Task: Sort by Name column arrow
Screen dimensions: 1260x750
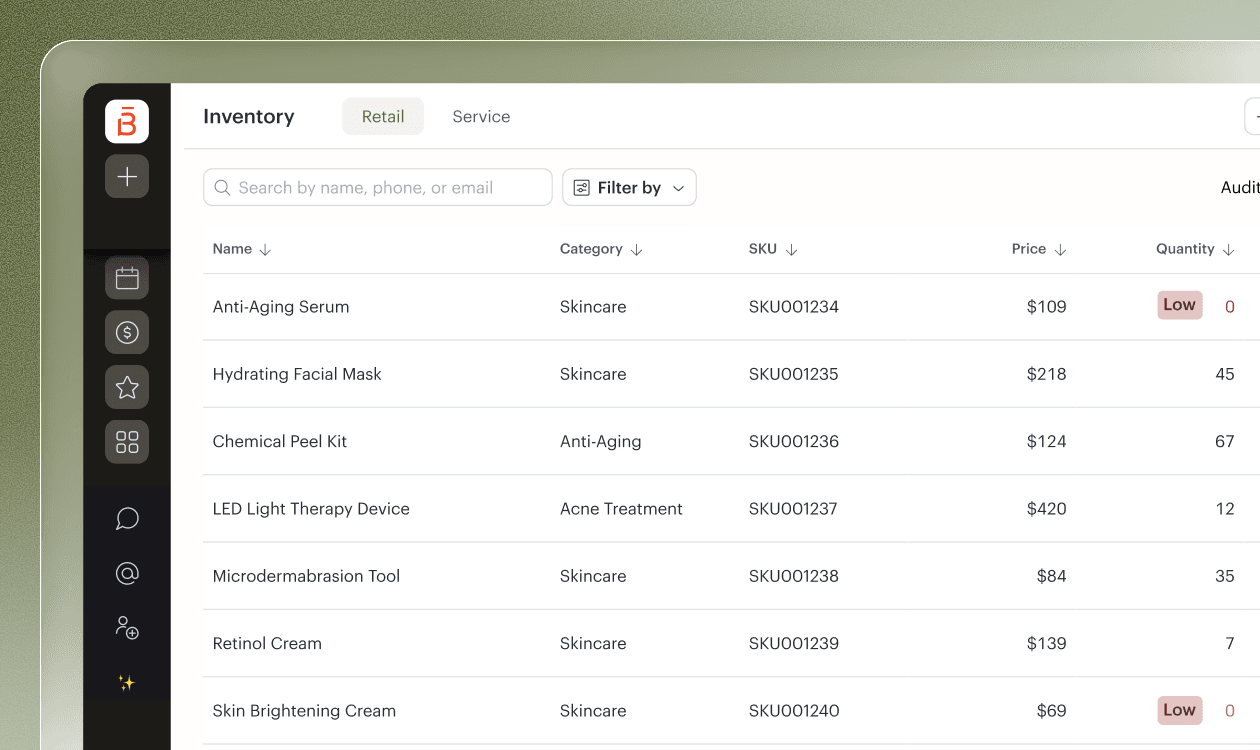Action: coord(265,250)
